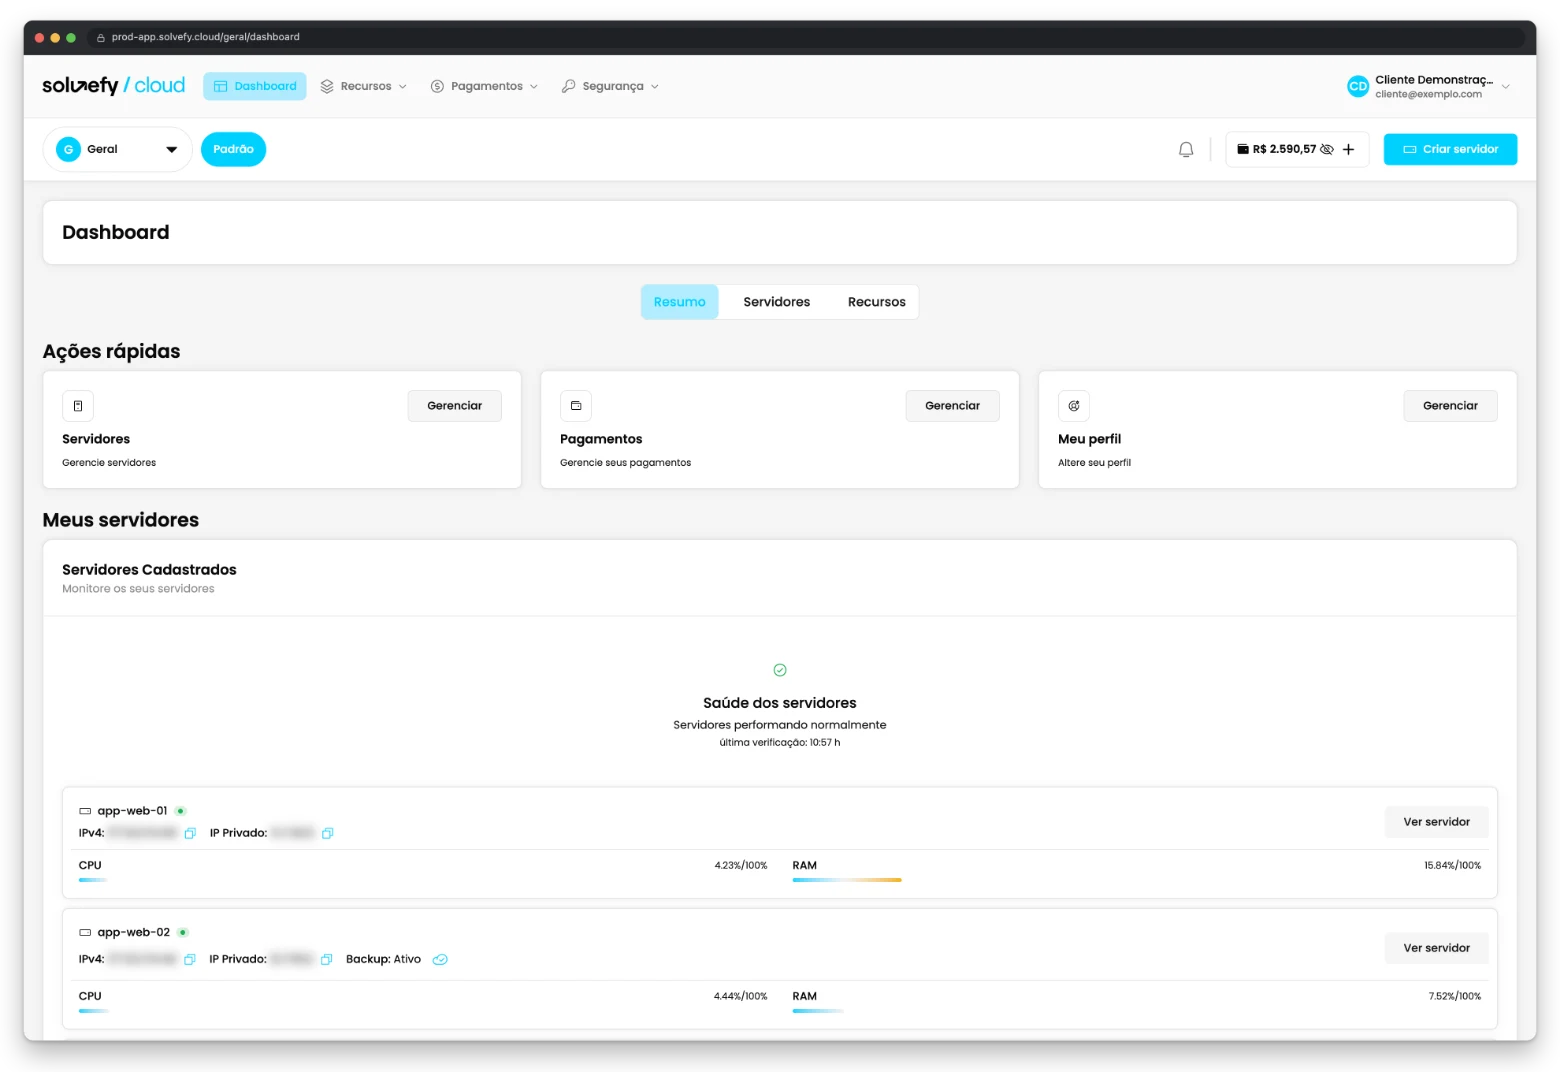Click the Servidores quick action icon
Screen dimensions: 1560x1072
(x=78, y=406)
